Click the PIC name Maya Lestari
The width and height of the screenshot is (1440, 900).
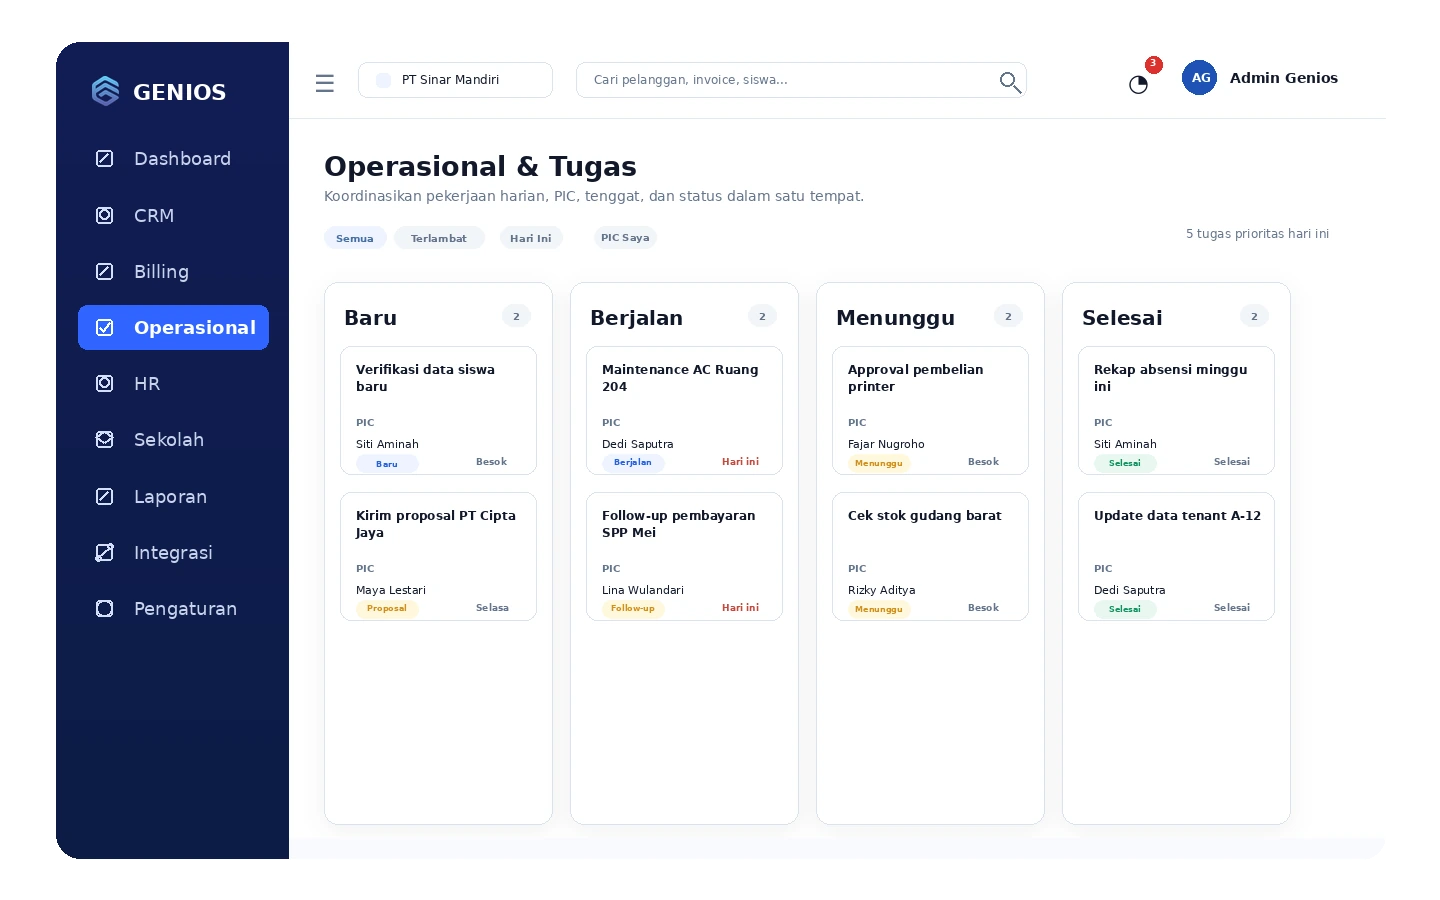coord(391,590)
